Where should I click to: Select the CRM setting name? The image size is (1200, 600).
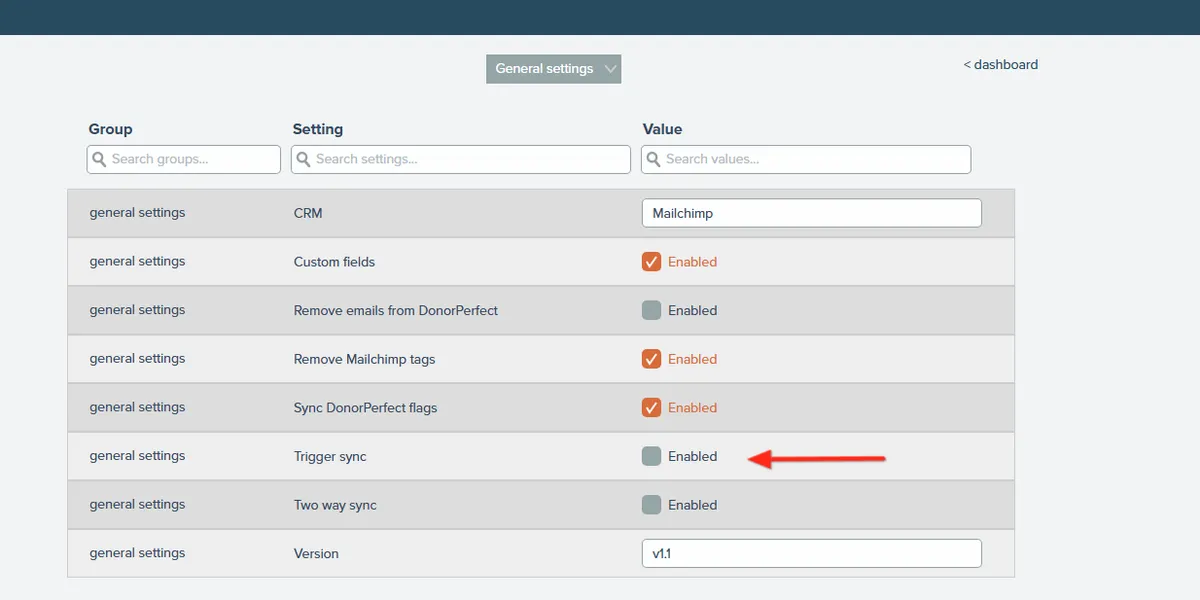pyautogui.click(x=308, y=213)
